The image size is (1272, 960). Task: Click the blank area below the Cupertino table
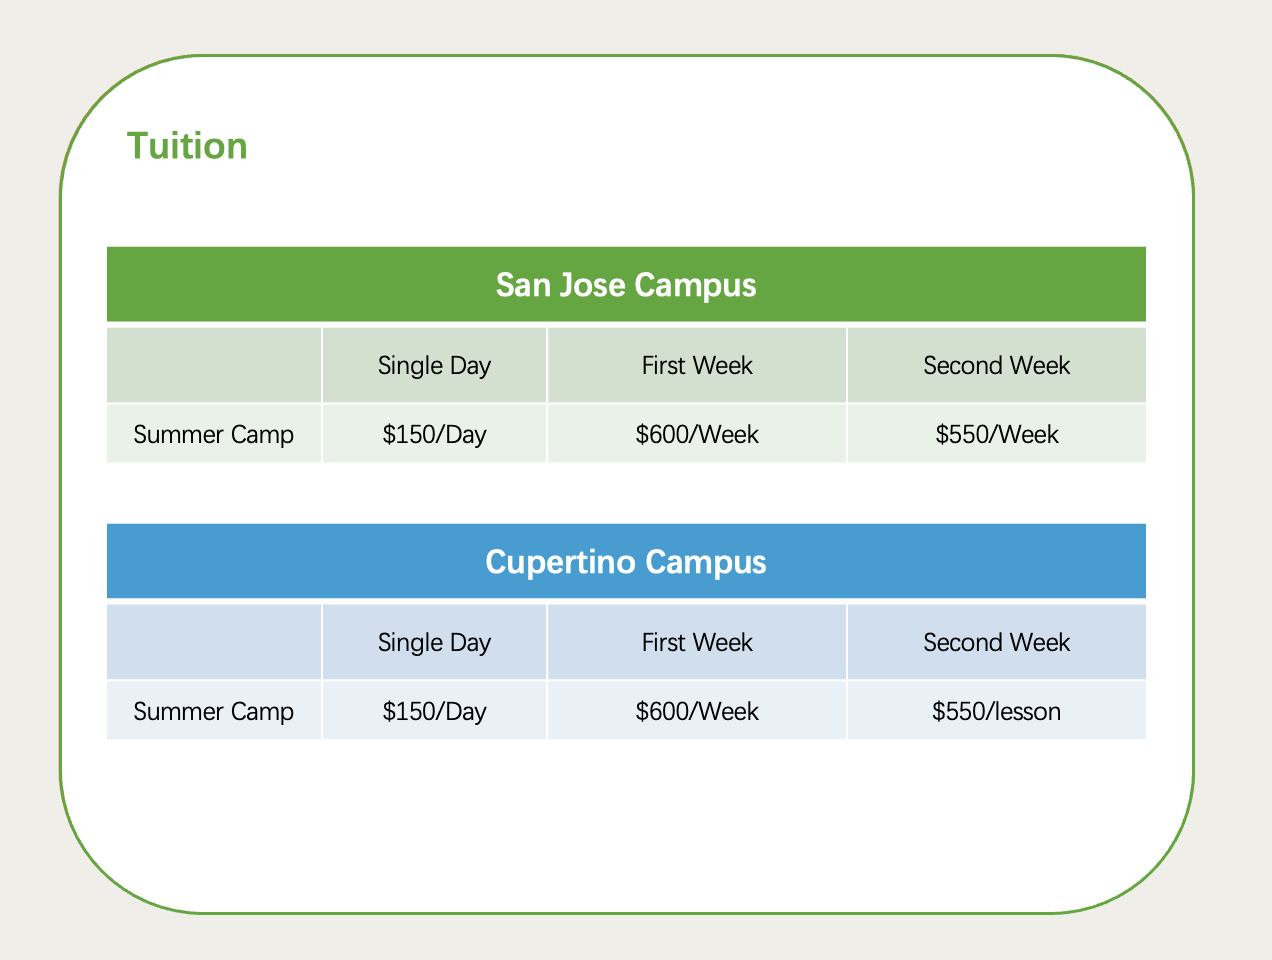[x=626, y=820]
